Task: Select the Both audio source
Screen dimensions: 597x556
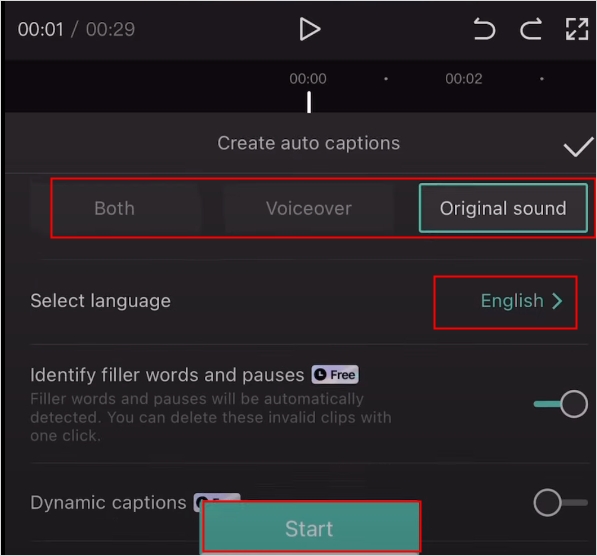Action: pyautogui.click(x=115, y=208)
